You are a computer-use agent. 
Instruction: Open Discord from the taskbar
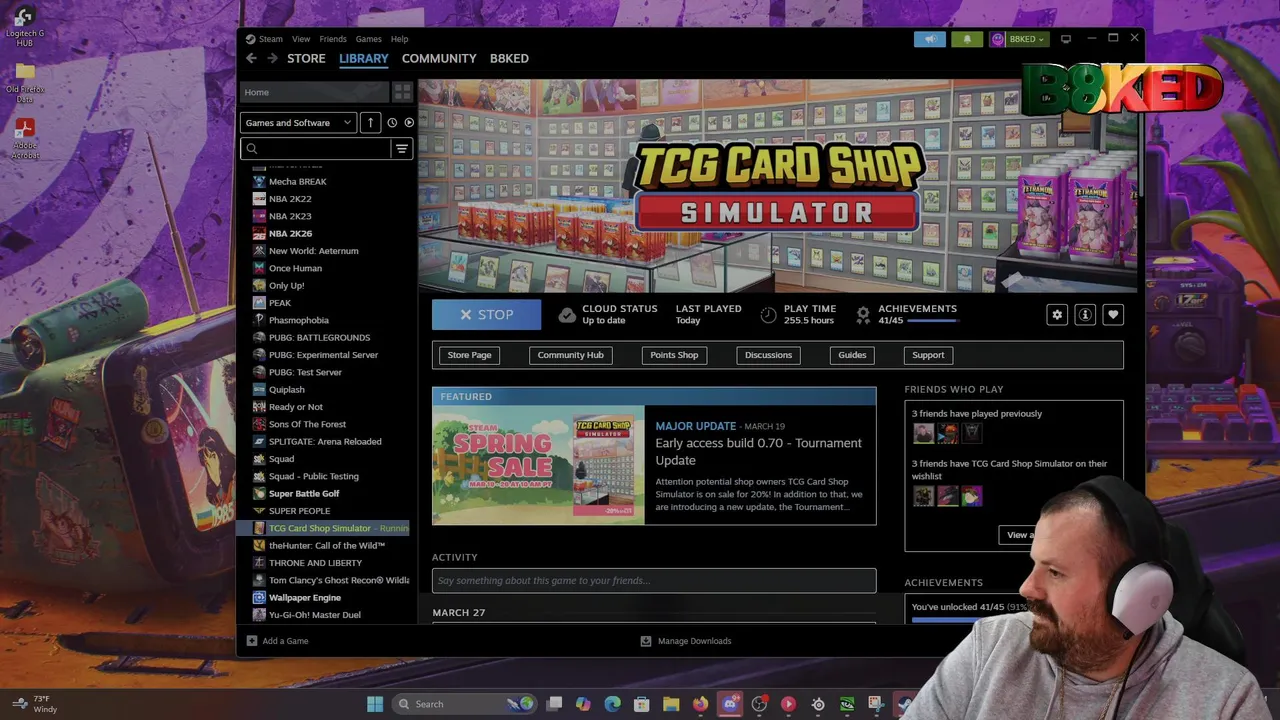tap(730, 704)
